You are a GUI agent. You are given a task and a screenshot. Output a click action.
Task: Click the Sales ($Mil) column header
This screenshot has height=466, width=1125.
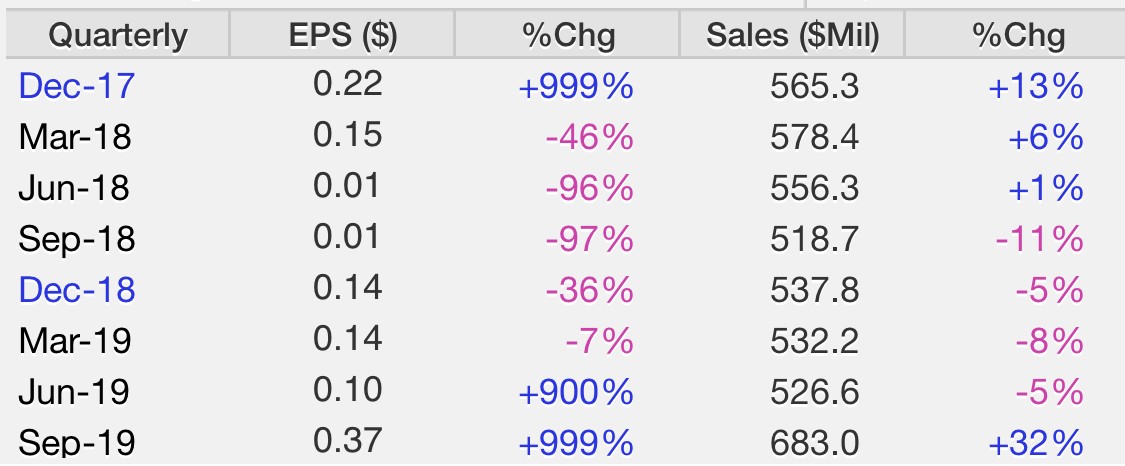pos(792,34)
